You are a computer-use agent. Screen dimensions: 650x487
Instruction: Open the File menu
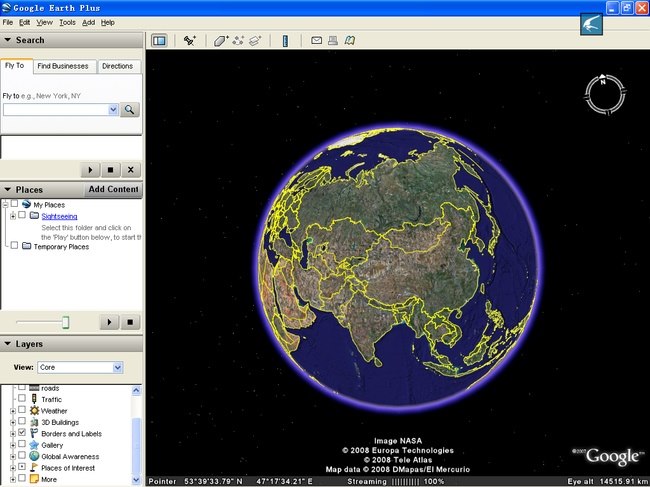[8, 22]
